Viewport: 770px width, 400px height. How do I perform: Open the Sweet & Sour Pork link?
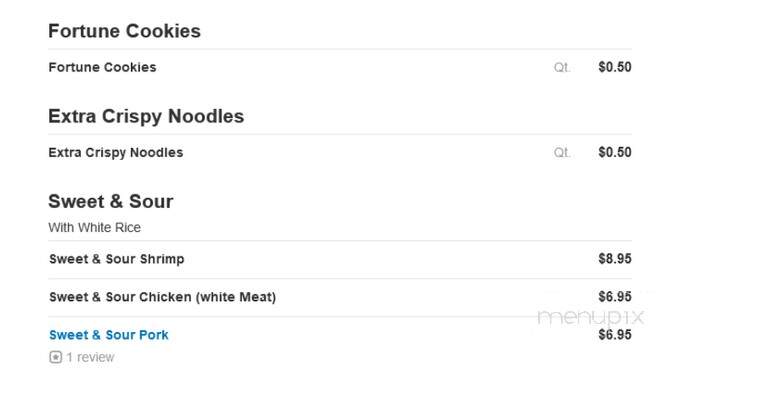click(x=109, y=335)
